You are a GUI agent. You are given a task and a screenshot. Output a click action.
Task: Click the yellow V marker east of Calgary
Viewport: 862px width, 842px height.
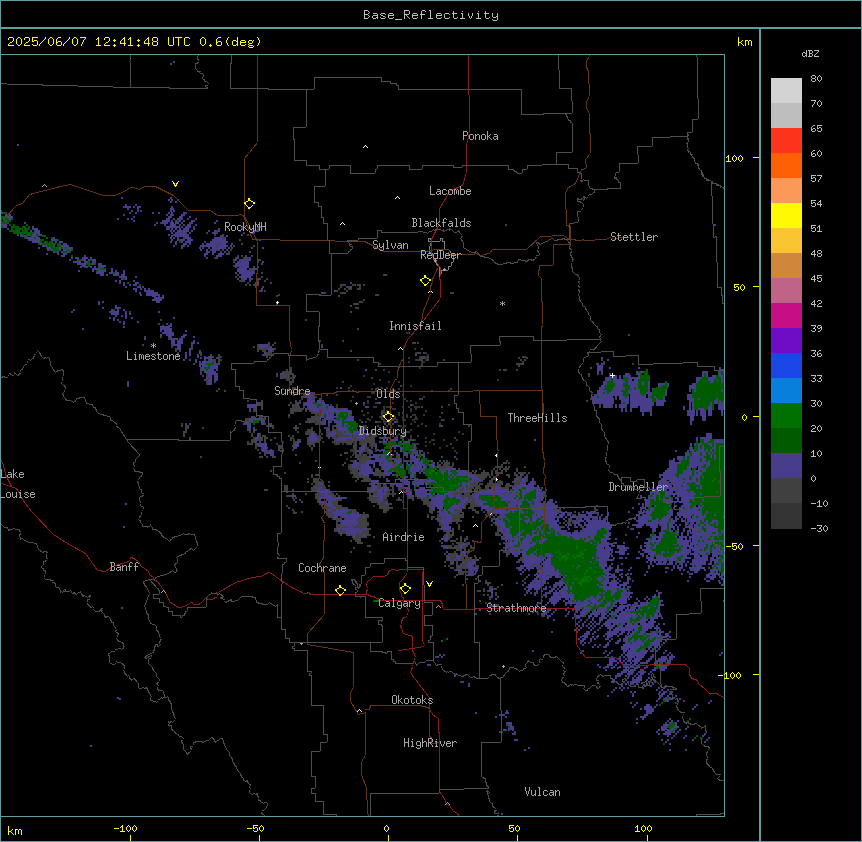click(x=429, y=584)
